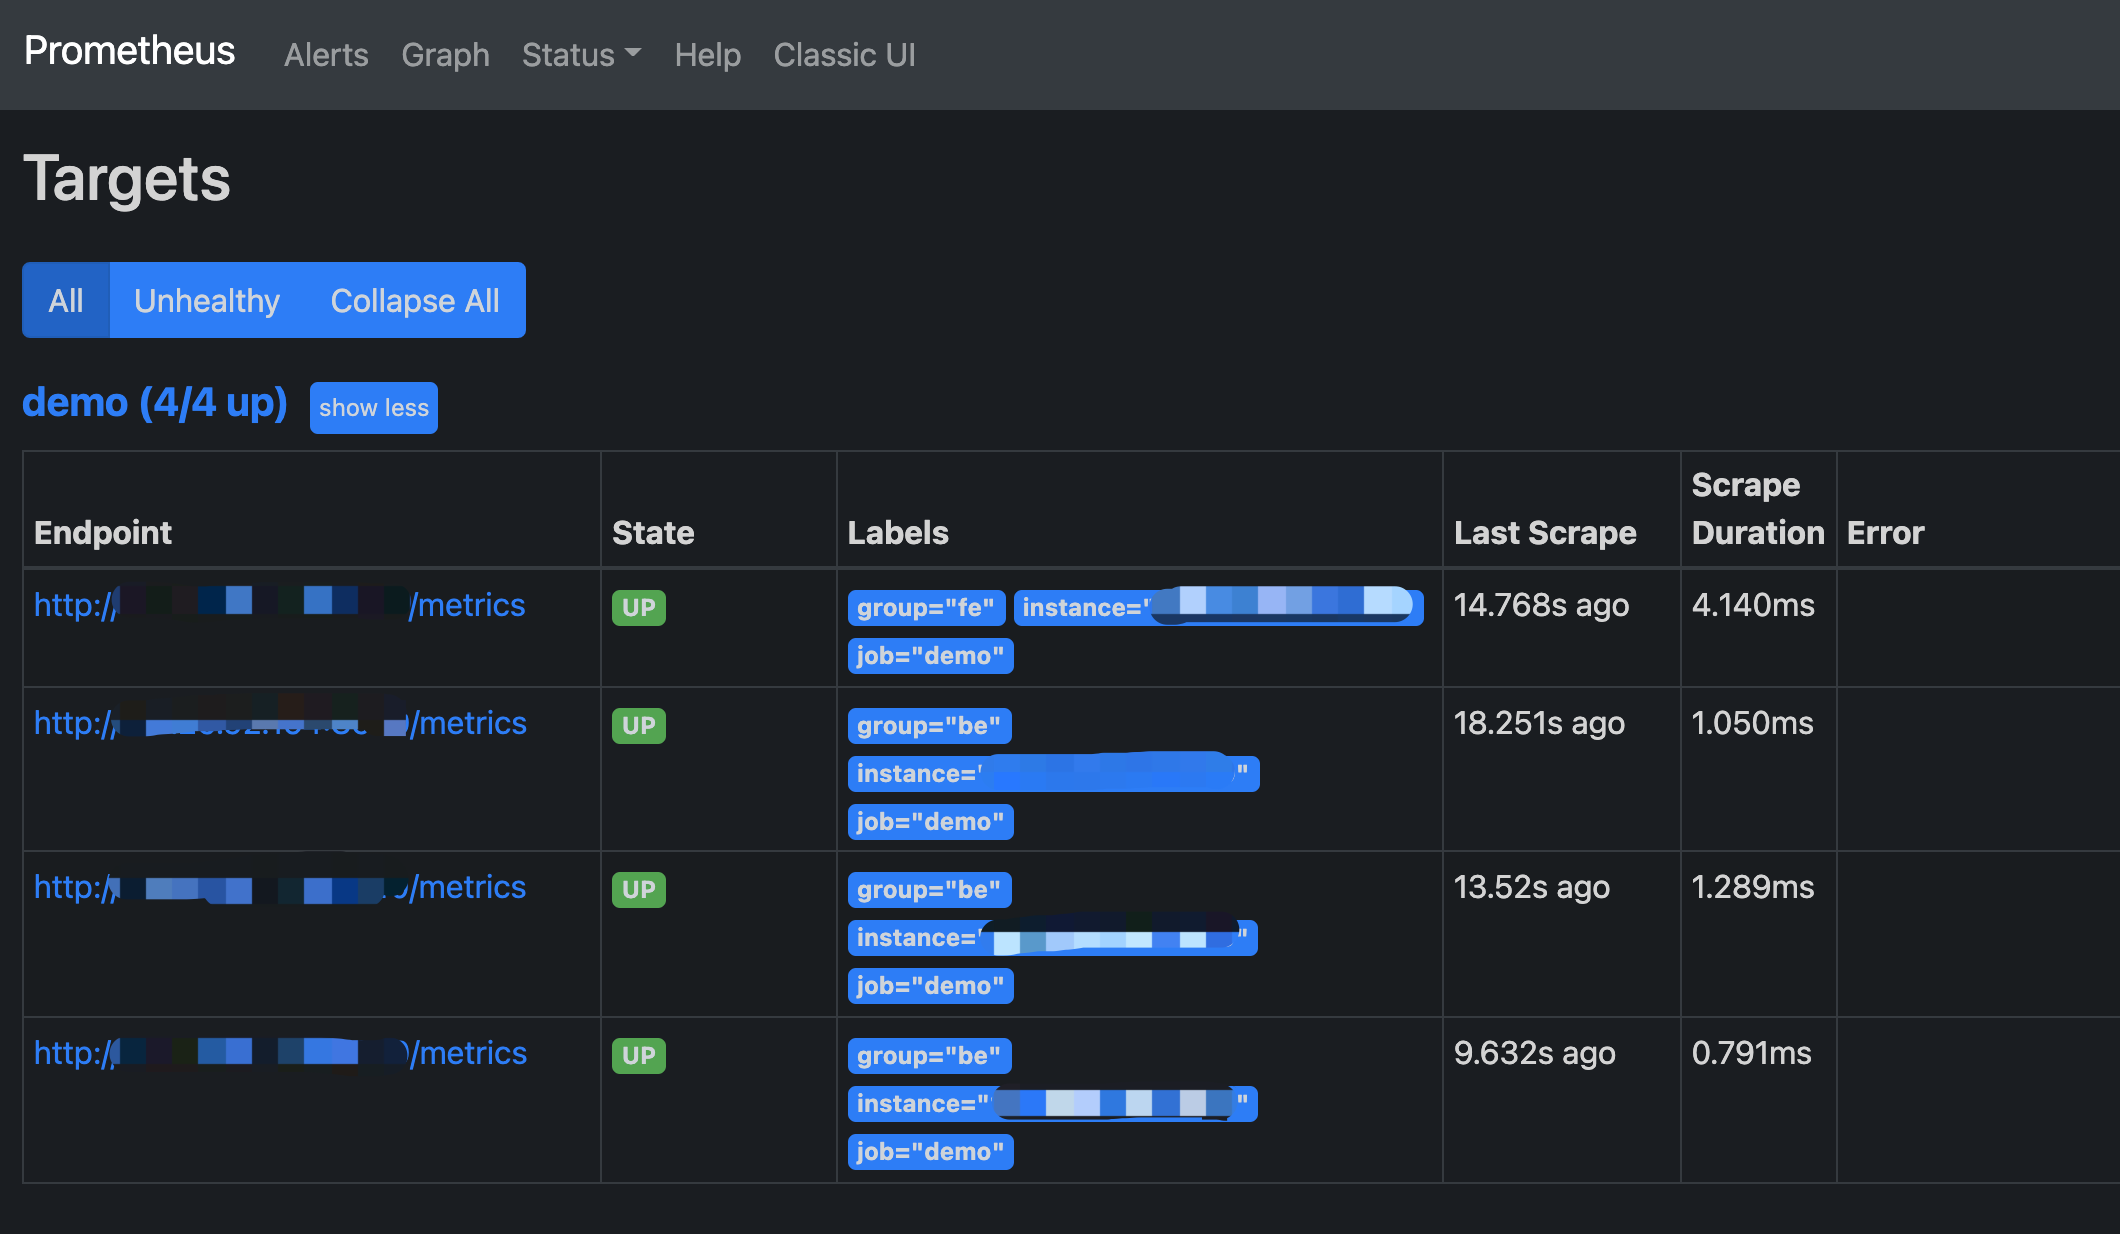Click instance label in the 9.632s row
Image resolution: width=2120 pixels, height=1234 pixels.
tap(1053, 1104)
